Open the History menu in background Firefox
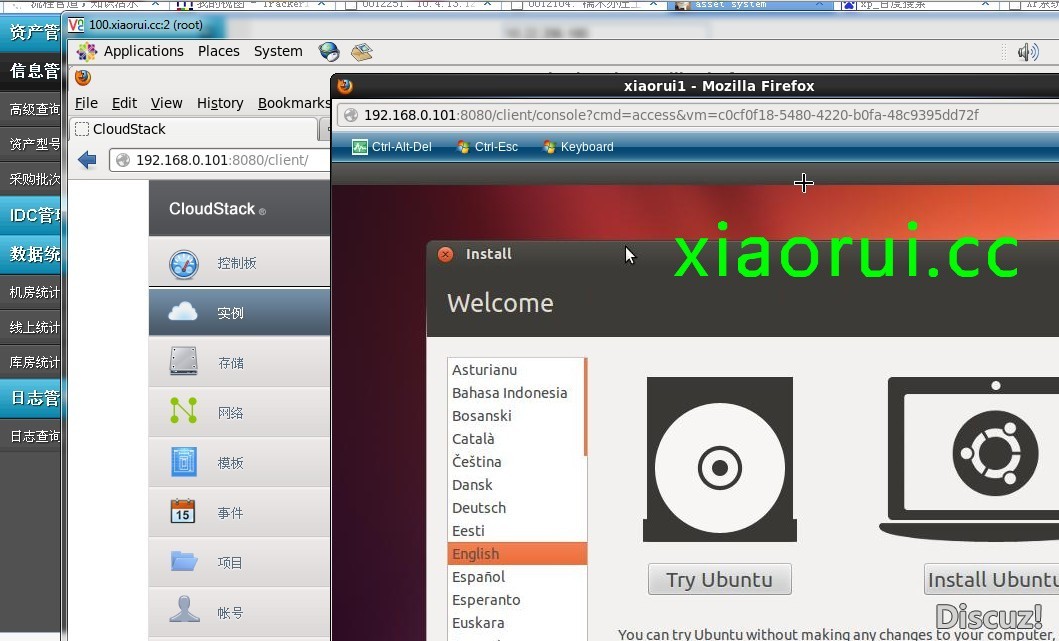 click(220, 103)
